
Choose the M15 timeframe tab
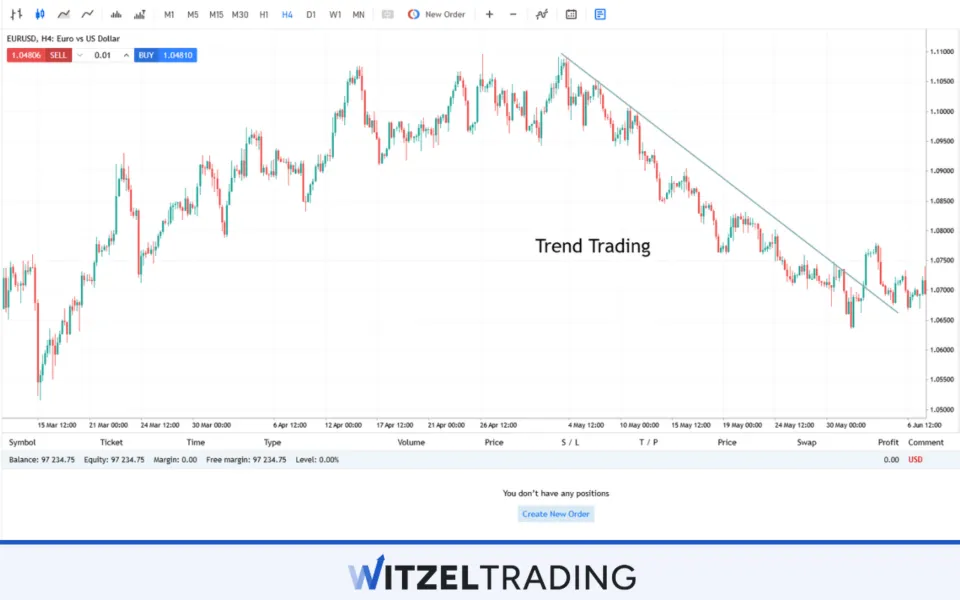pos(216,15)
